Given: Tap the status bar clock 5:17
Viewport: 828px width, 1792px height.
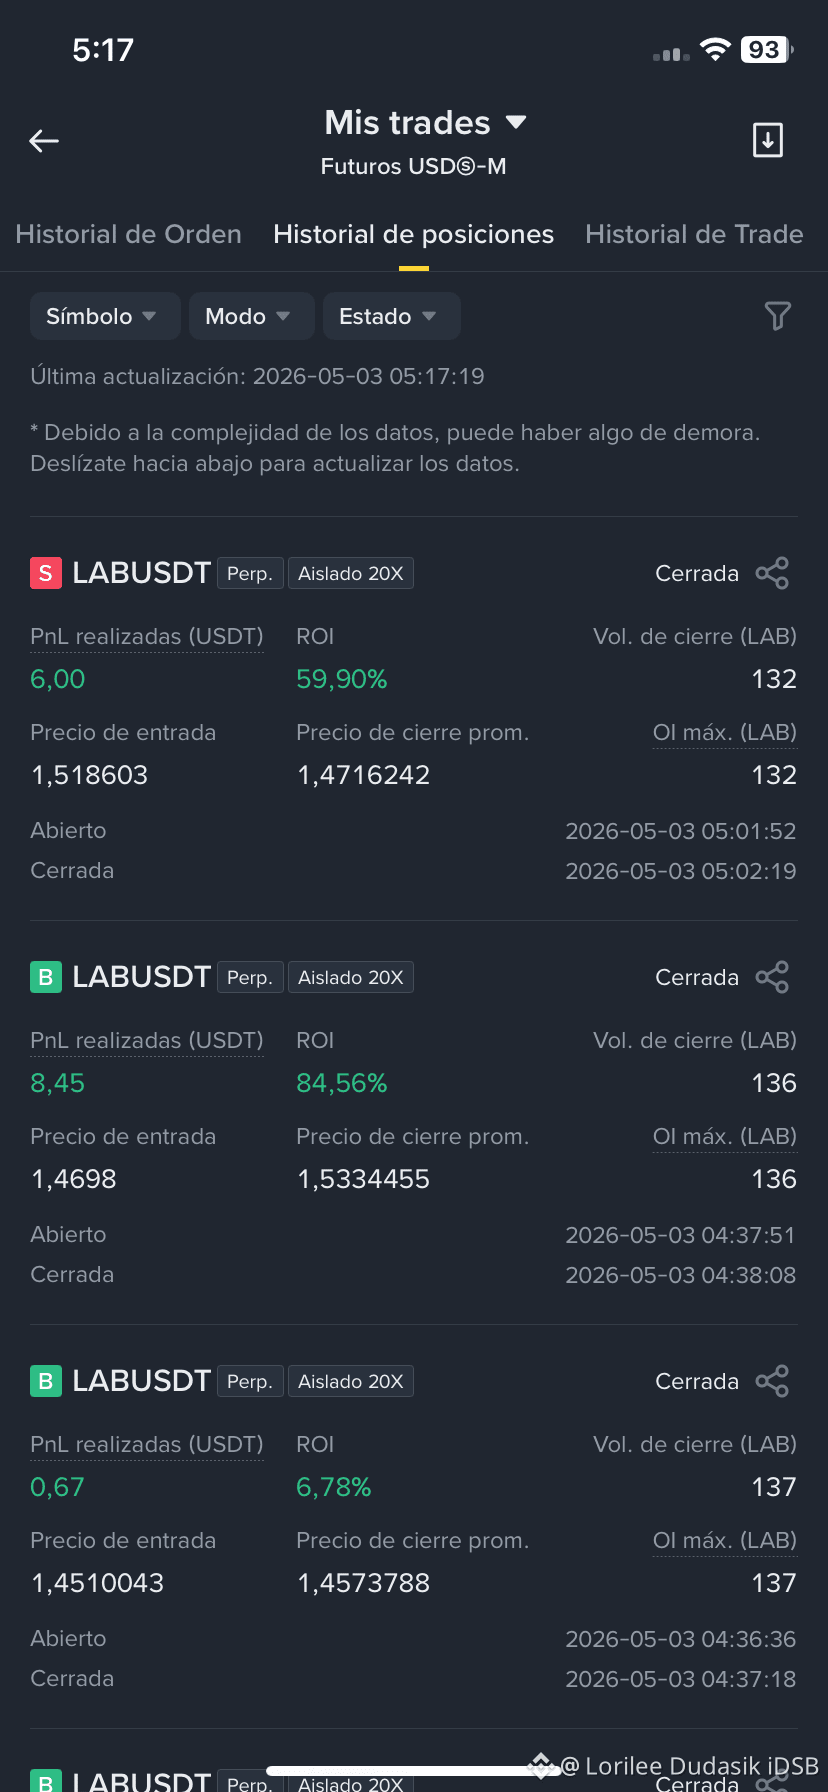Looking at the screenshot, I should click(x=103, y=49).
